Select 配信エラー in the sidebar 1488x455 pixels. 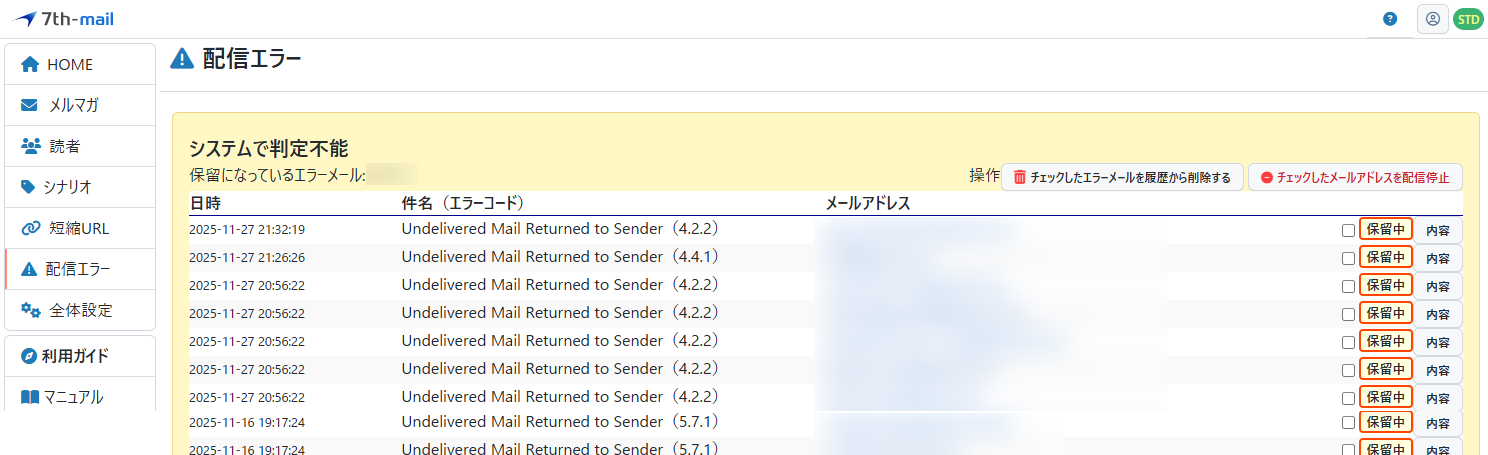click(80, 269)
